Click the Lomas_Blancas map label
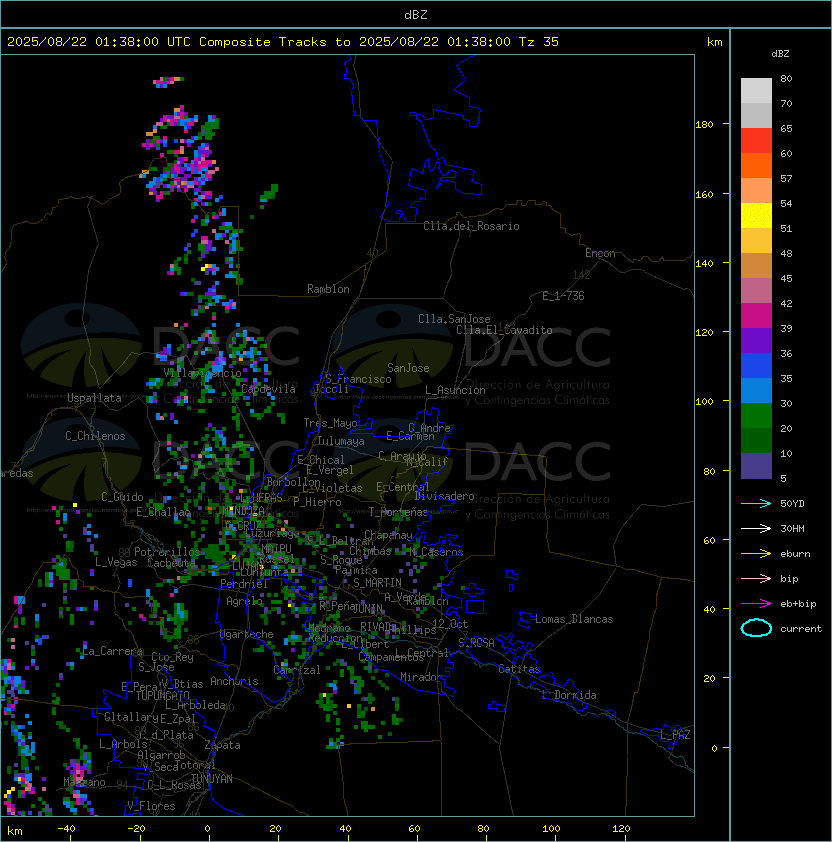832x842 pixels. pyautogui.click(x=574, y=619)
